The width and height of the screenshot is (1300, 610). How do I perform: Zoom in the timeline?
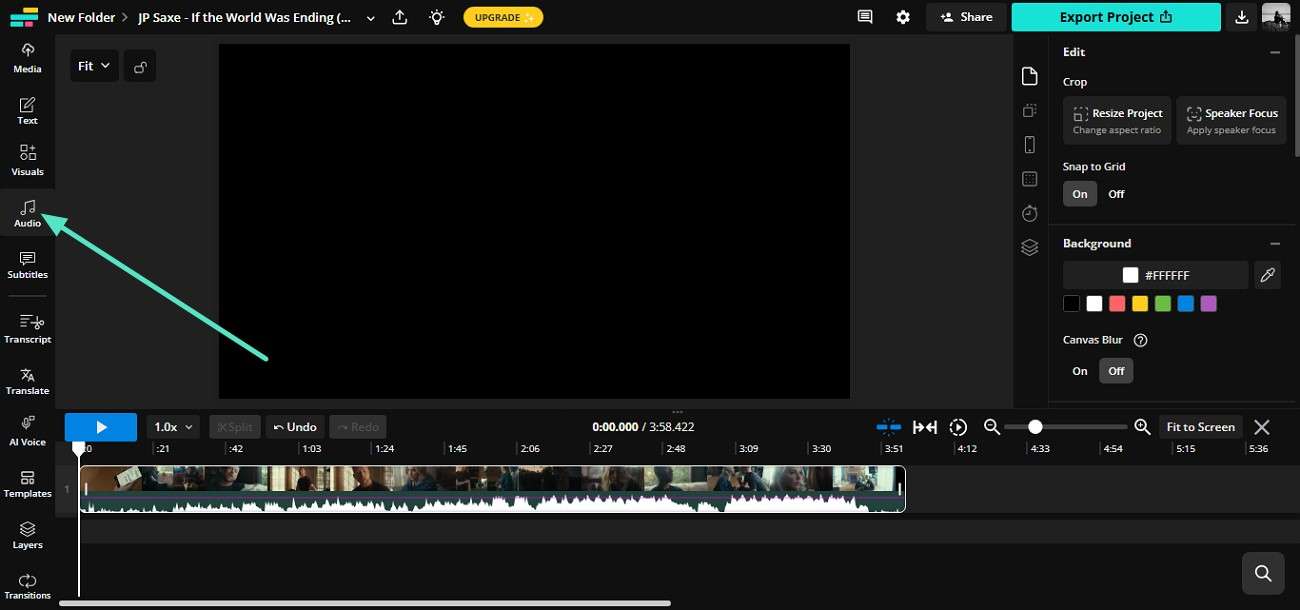point(1142,427)
